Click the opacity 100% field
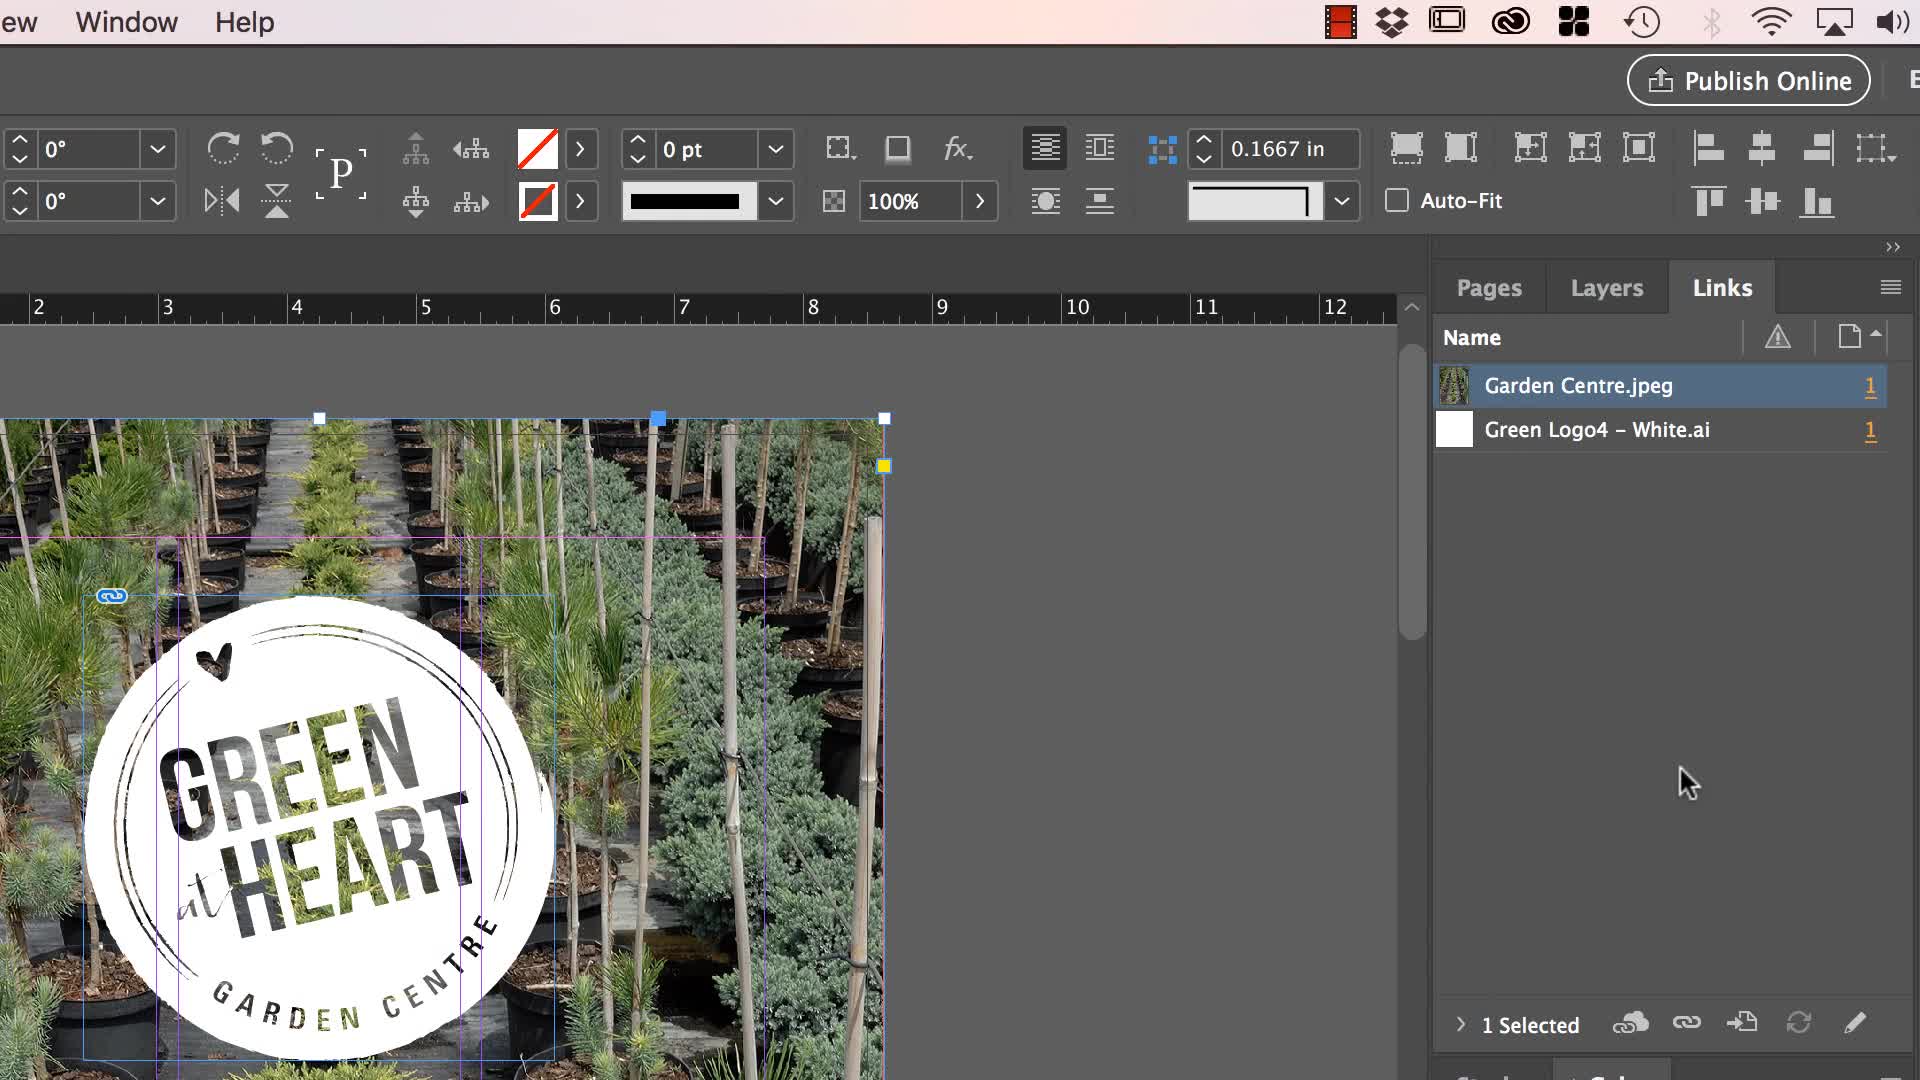1920x1080 pixels. [910, 201]
